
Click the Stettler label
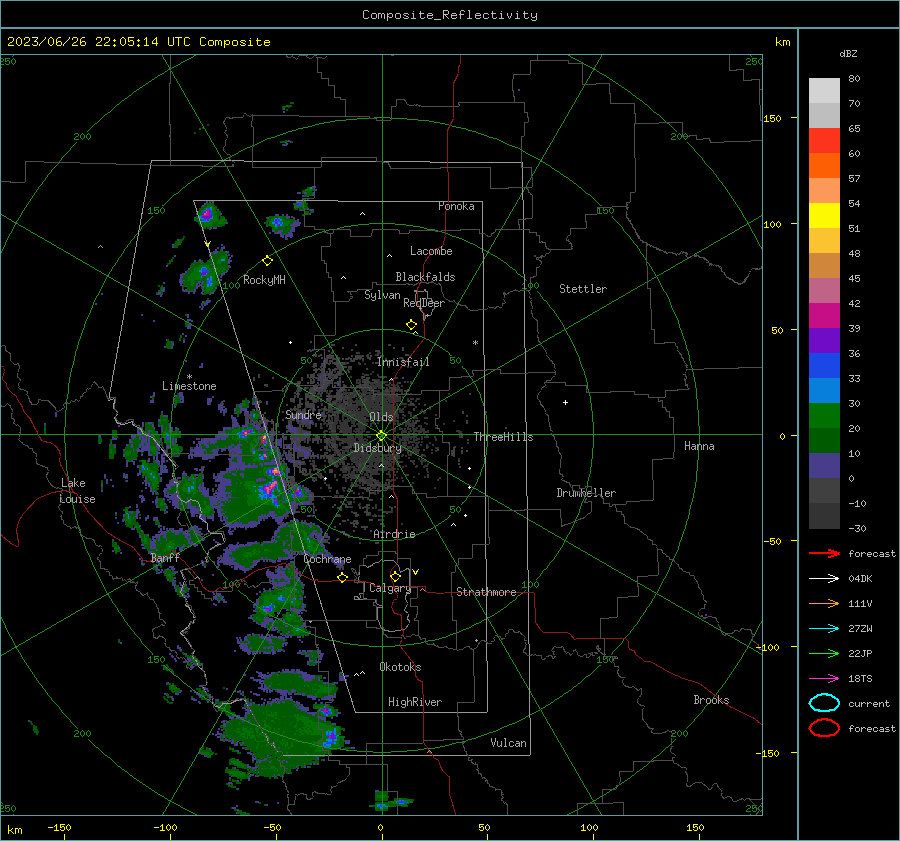[583, 289]
